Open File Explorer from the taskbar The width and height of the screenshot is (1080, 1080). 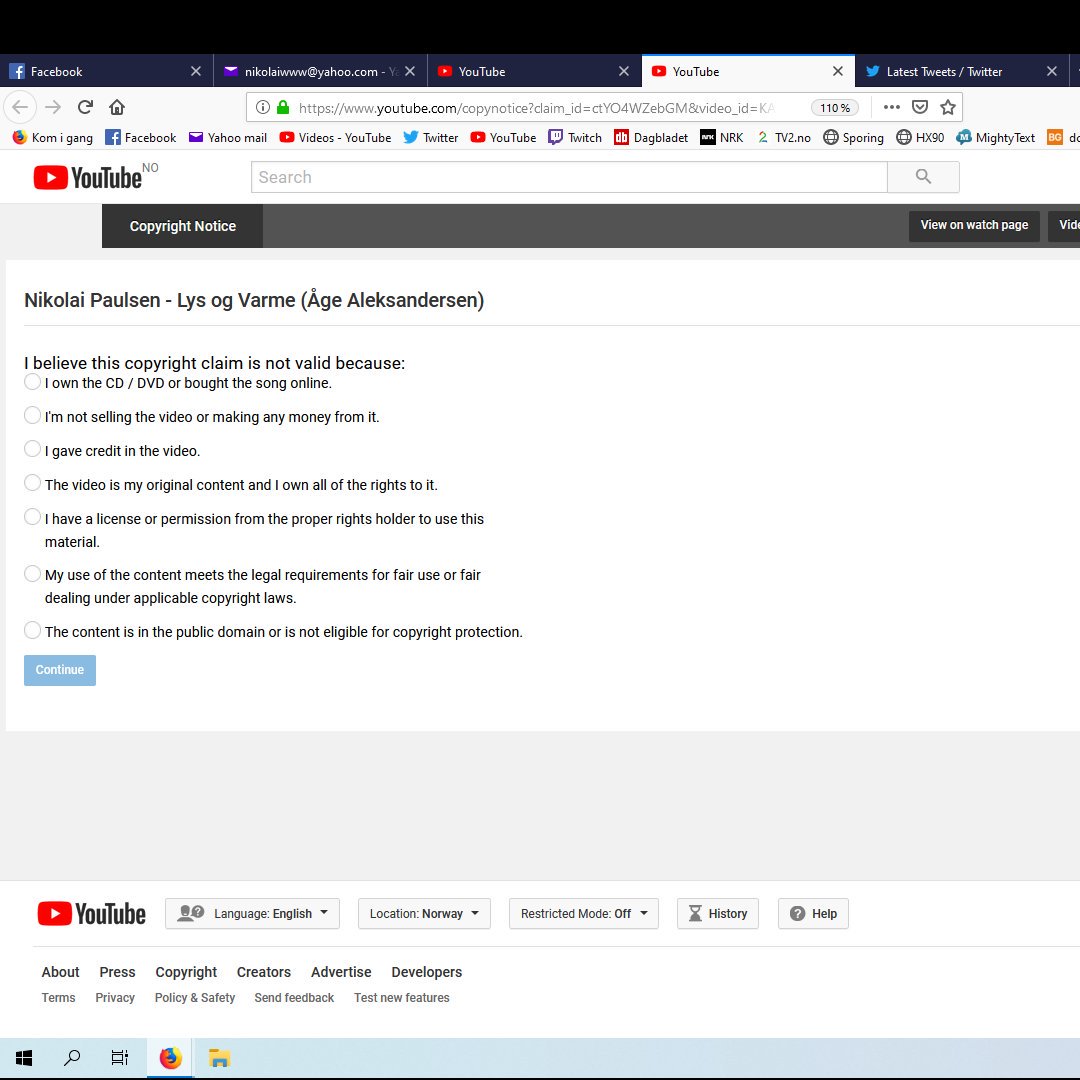point(219,1057)
